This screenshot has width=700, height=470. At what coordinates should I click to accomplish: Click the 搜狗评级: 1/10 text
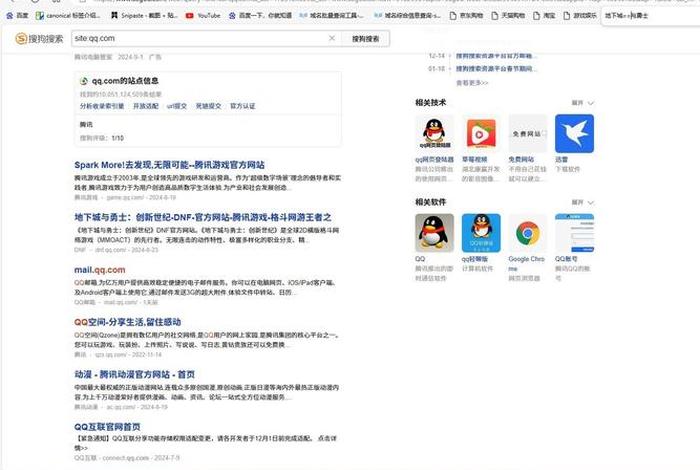pos(102,138)
